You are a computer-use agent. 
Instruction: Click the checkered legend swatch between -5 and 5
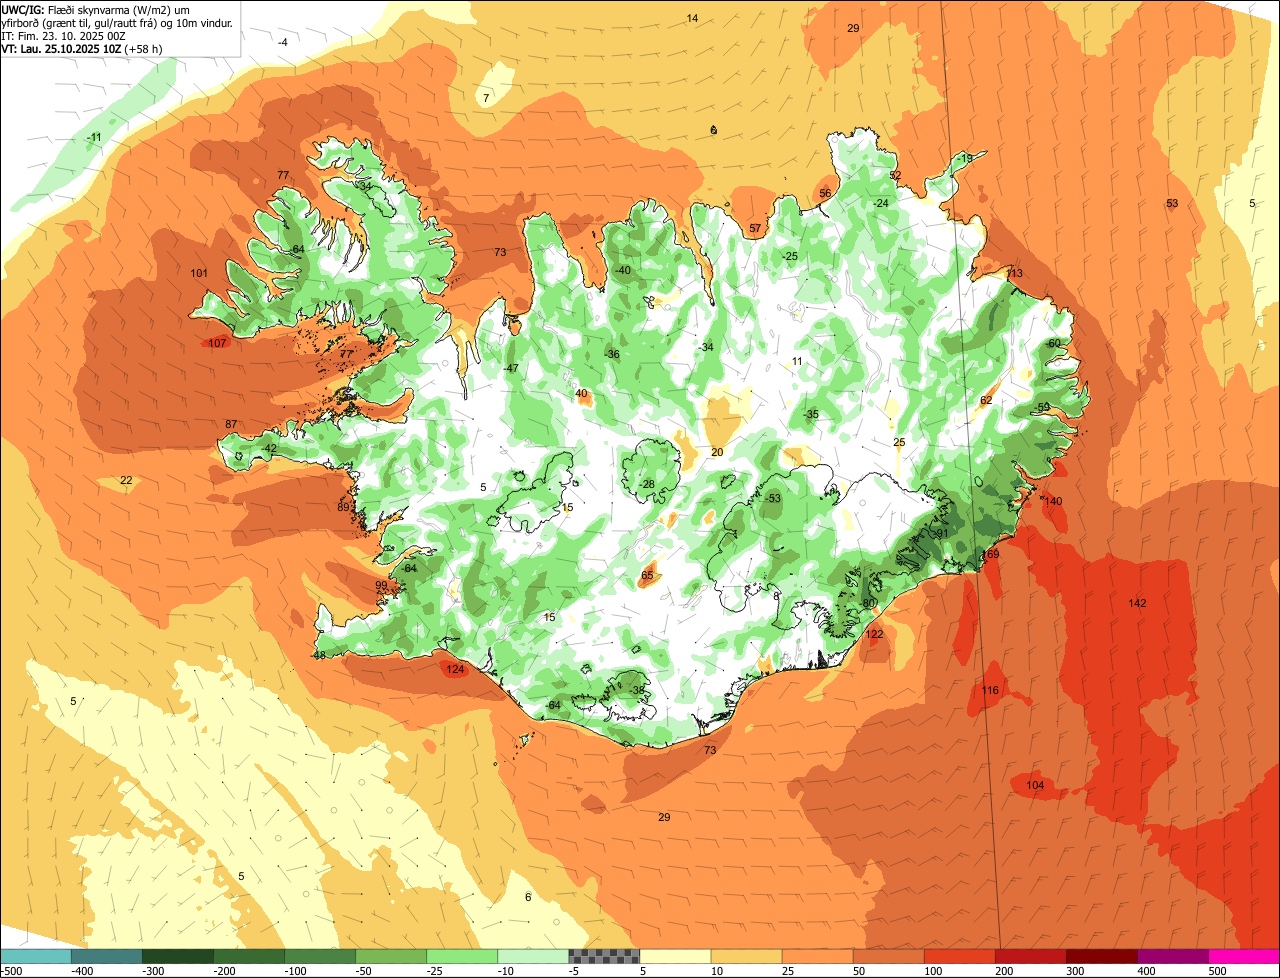604,956
